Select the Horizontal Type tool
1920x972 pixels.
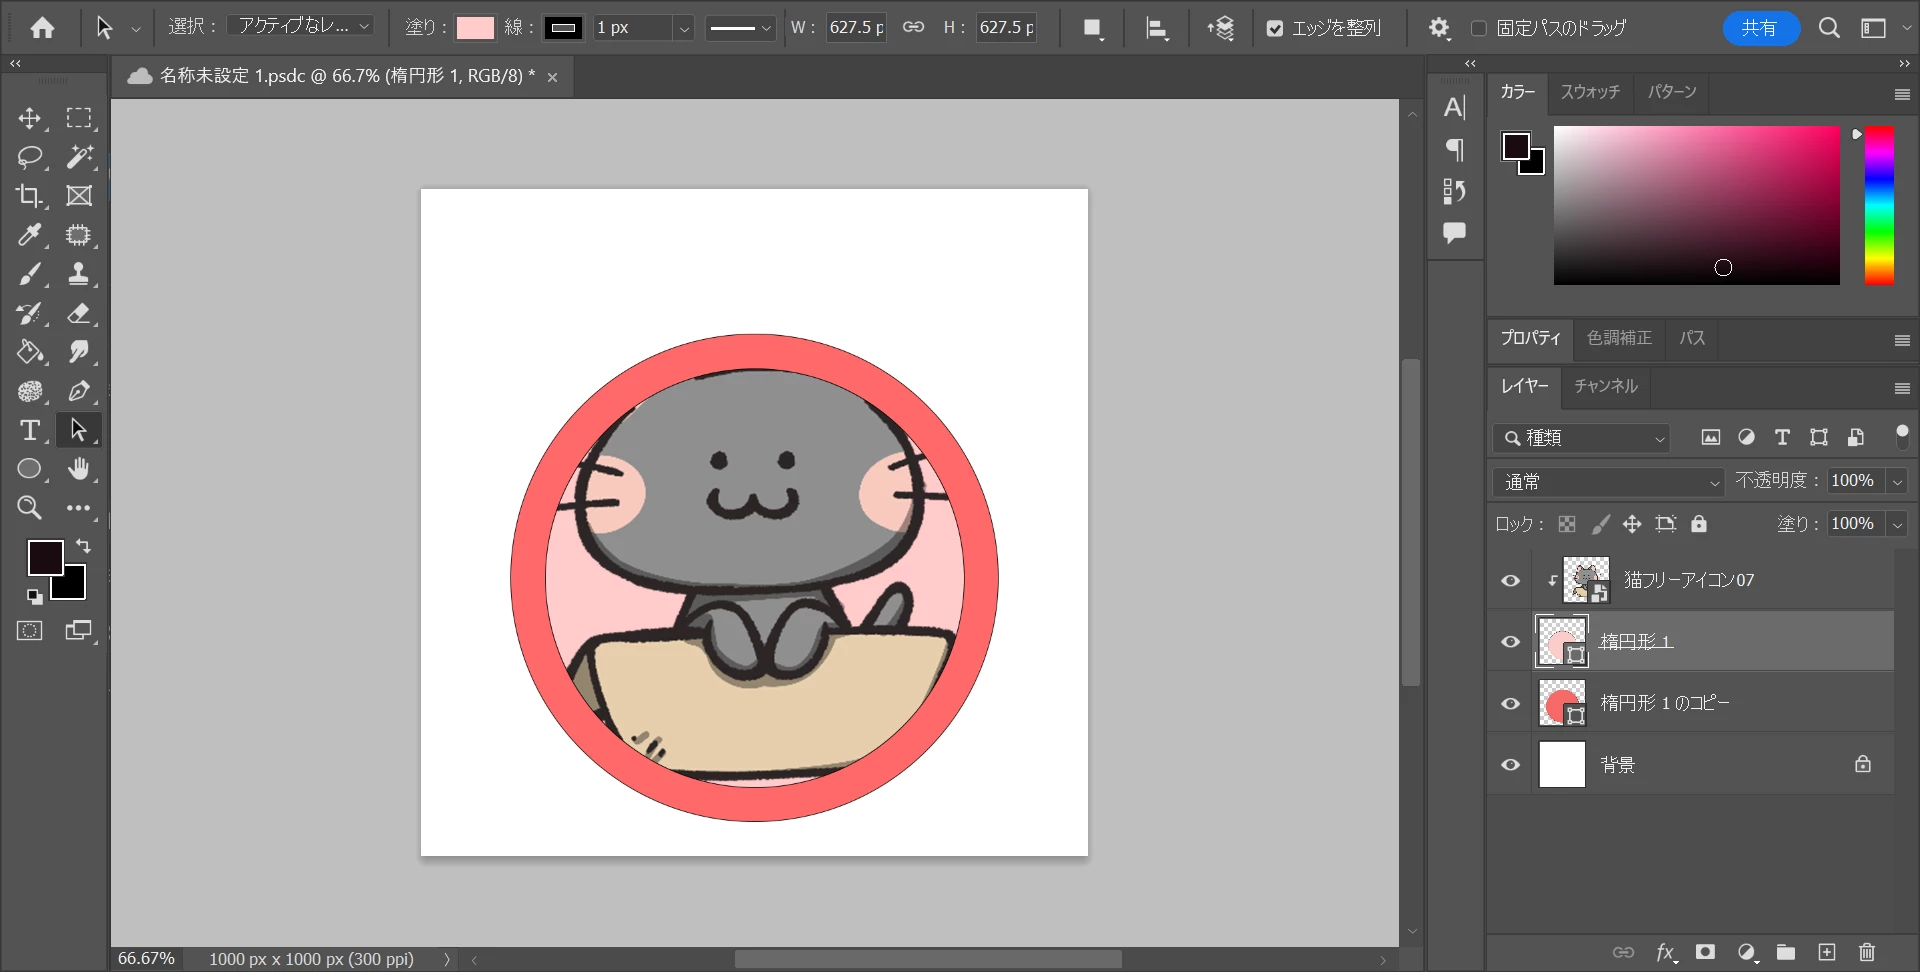tap(29, 430)
